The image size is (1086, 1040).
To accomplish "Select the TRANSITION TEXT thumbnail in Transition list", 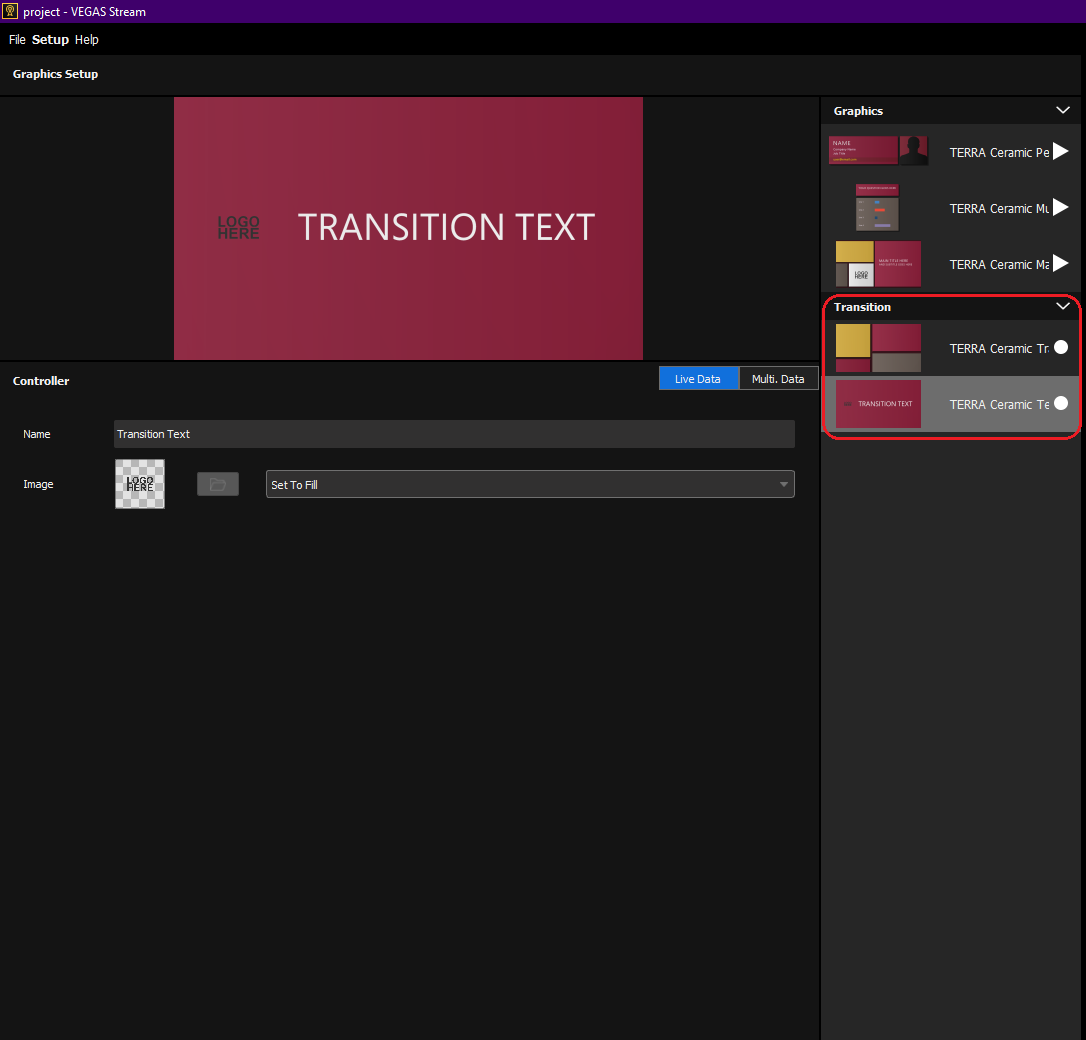I will point(878,404).
